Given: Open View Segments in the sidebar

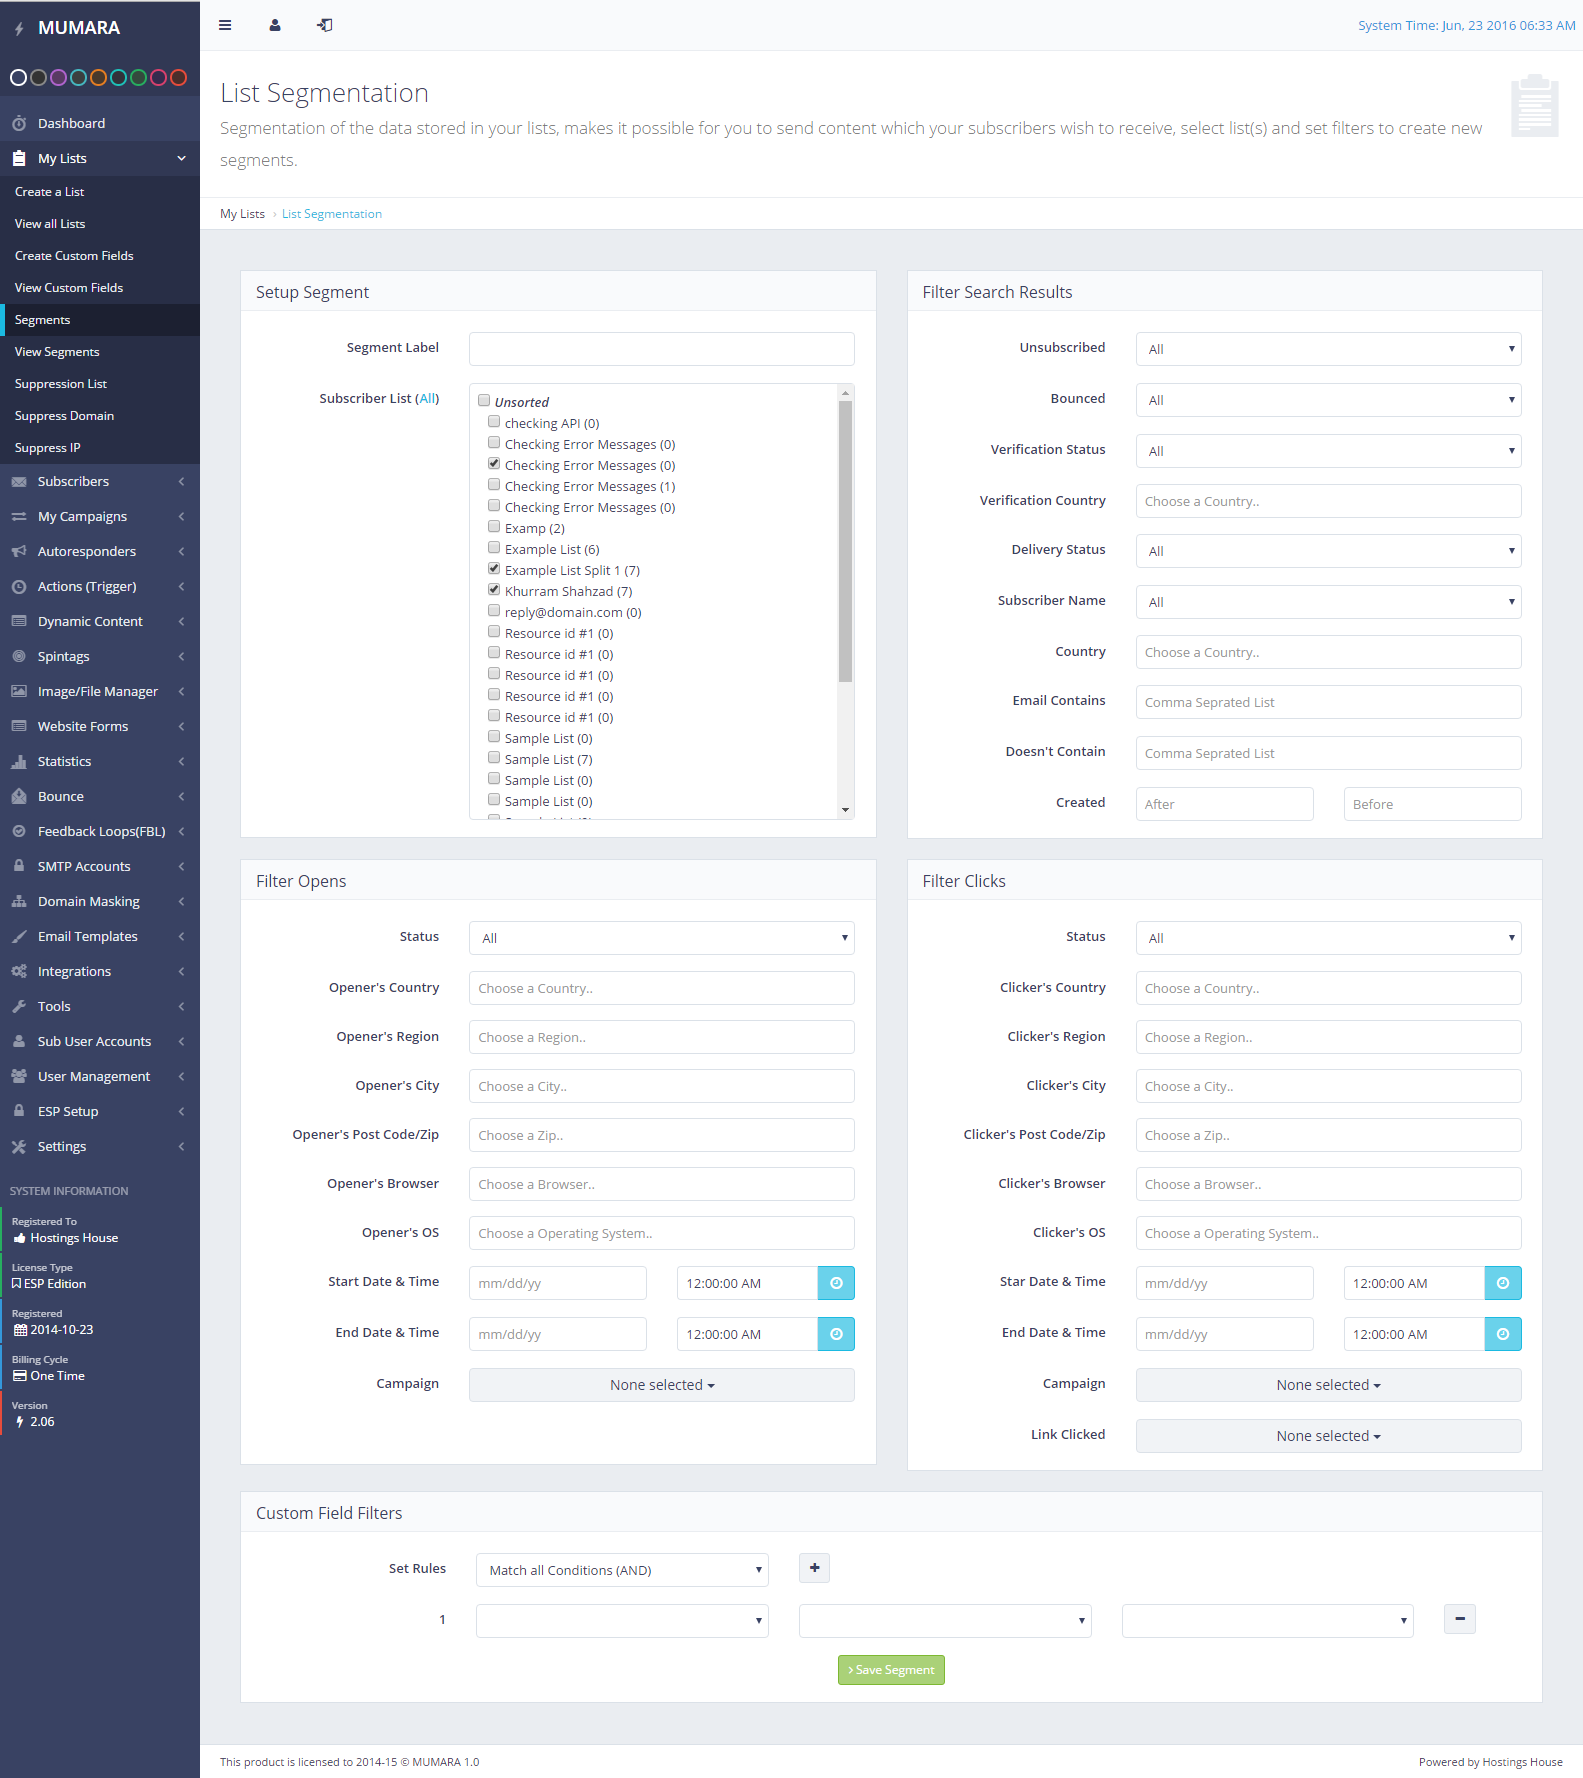Looking at the screenshot, I should tap(57, 352).
